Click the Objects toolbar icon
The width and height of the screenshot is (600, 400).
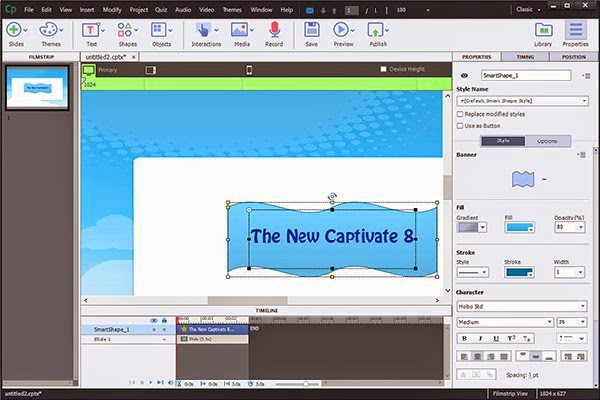158,30
